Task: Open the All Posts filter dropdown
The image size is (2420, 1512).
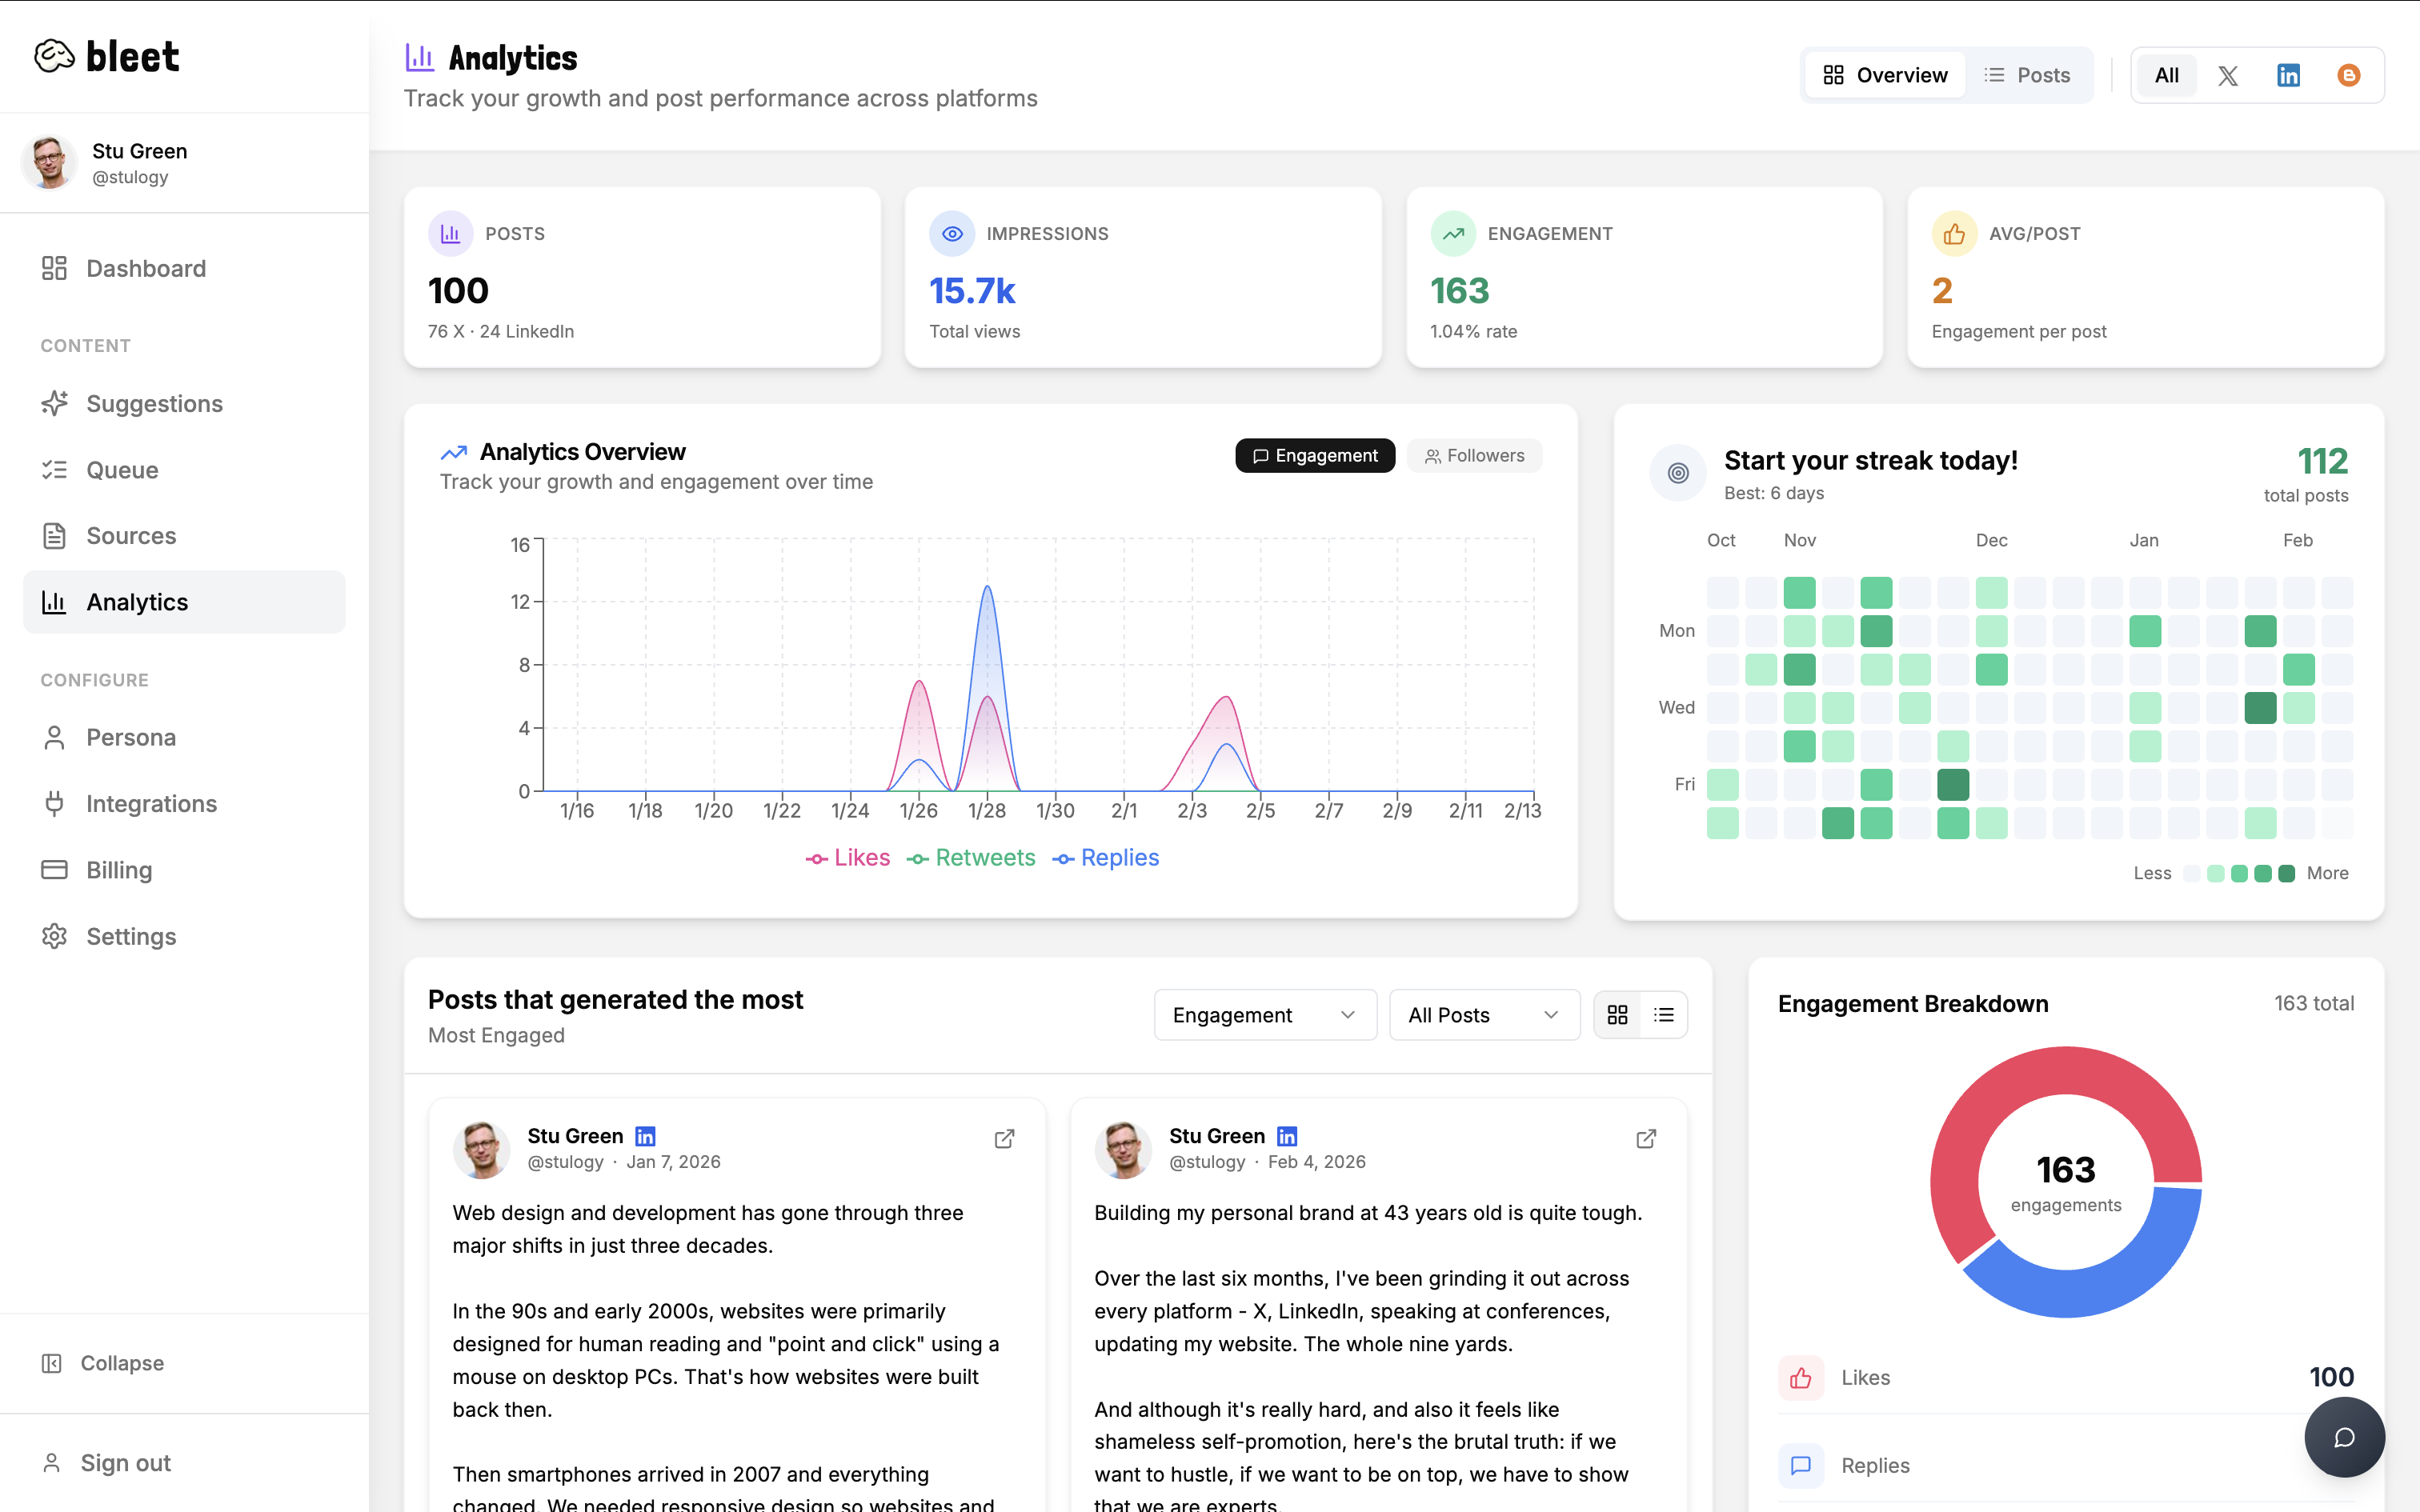Action: tap(1484, 1014)
